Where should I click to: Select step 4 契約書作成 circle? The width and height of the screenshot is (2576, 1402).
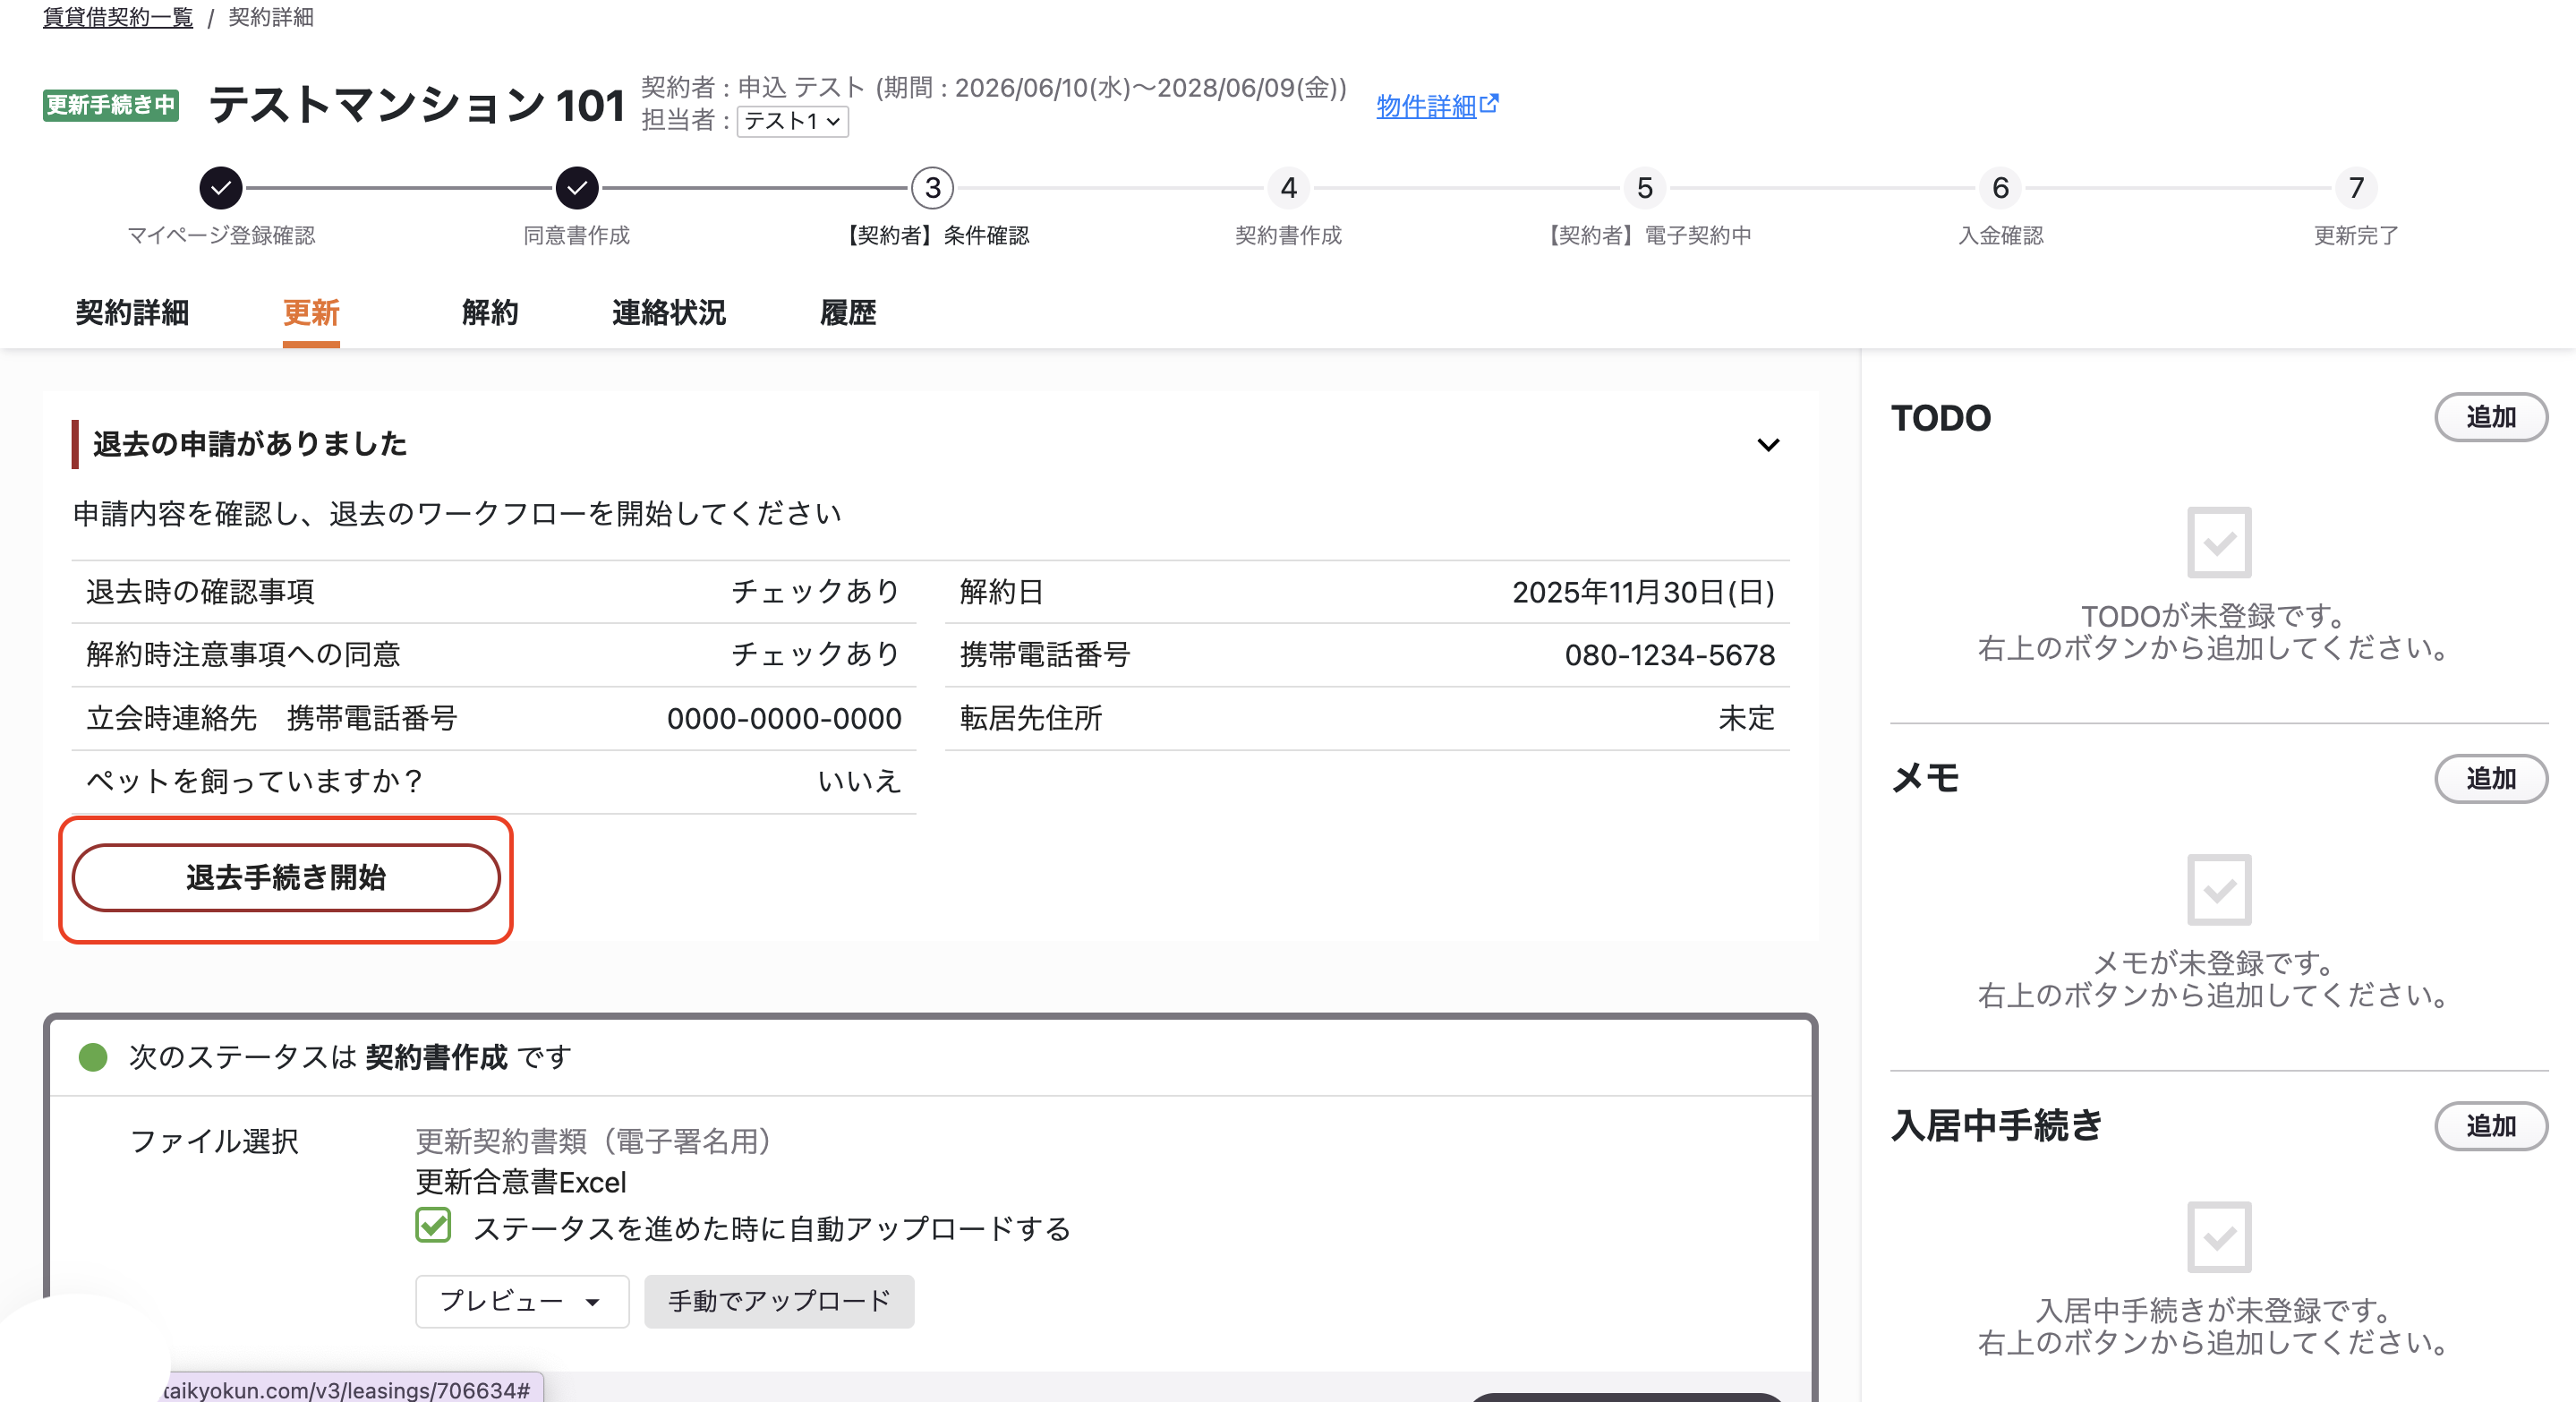click(1289, 187)
